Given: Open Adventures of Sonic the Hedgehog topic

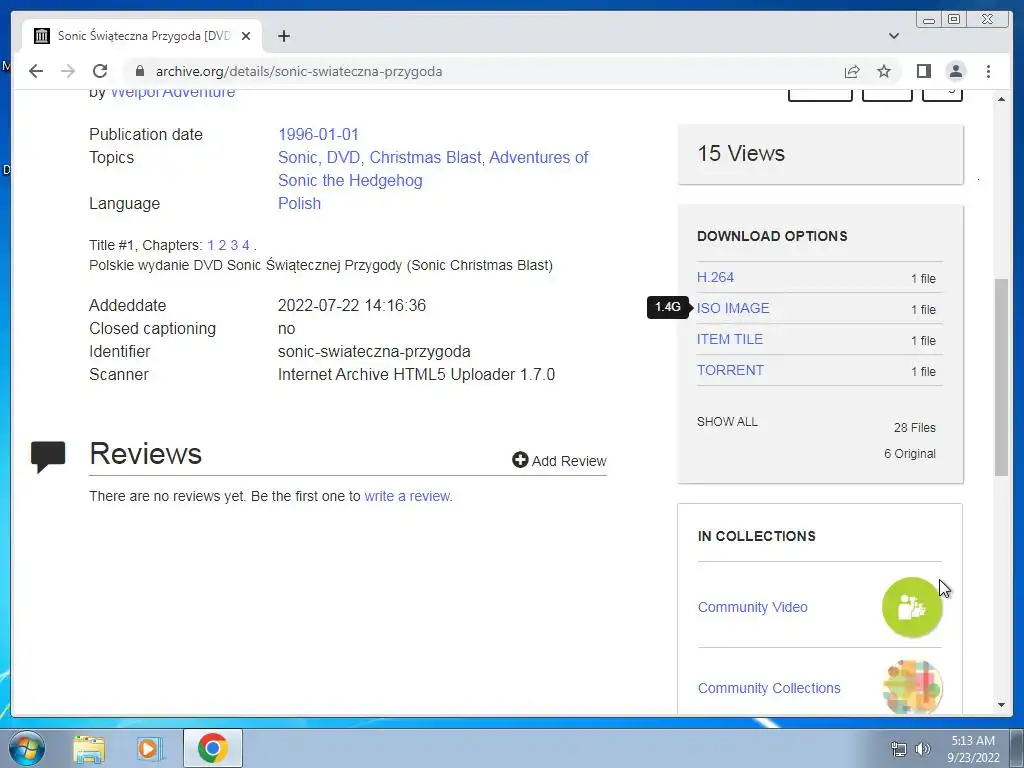Looking at the screenshot, I should 433,168.
